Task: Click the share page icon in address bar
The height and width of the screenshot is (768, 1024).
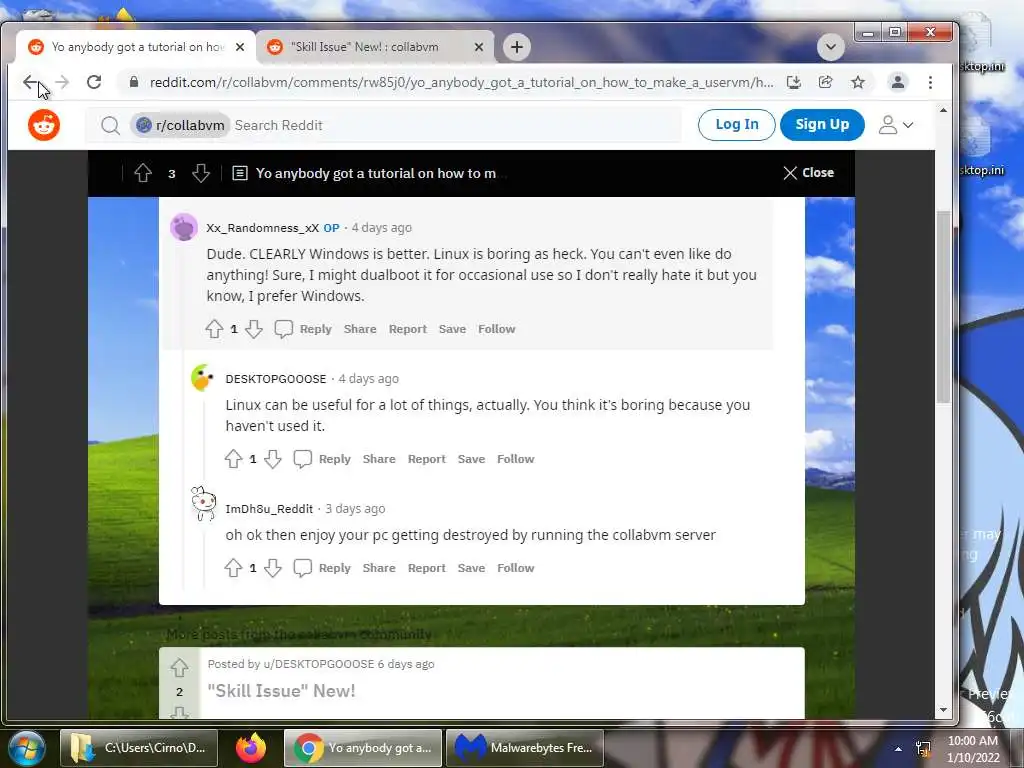Action: pos(825,82)
